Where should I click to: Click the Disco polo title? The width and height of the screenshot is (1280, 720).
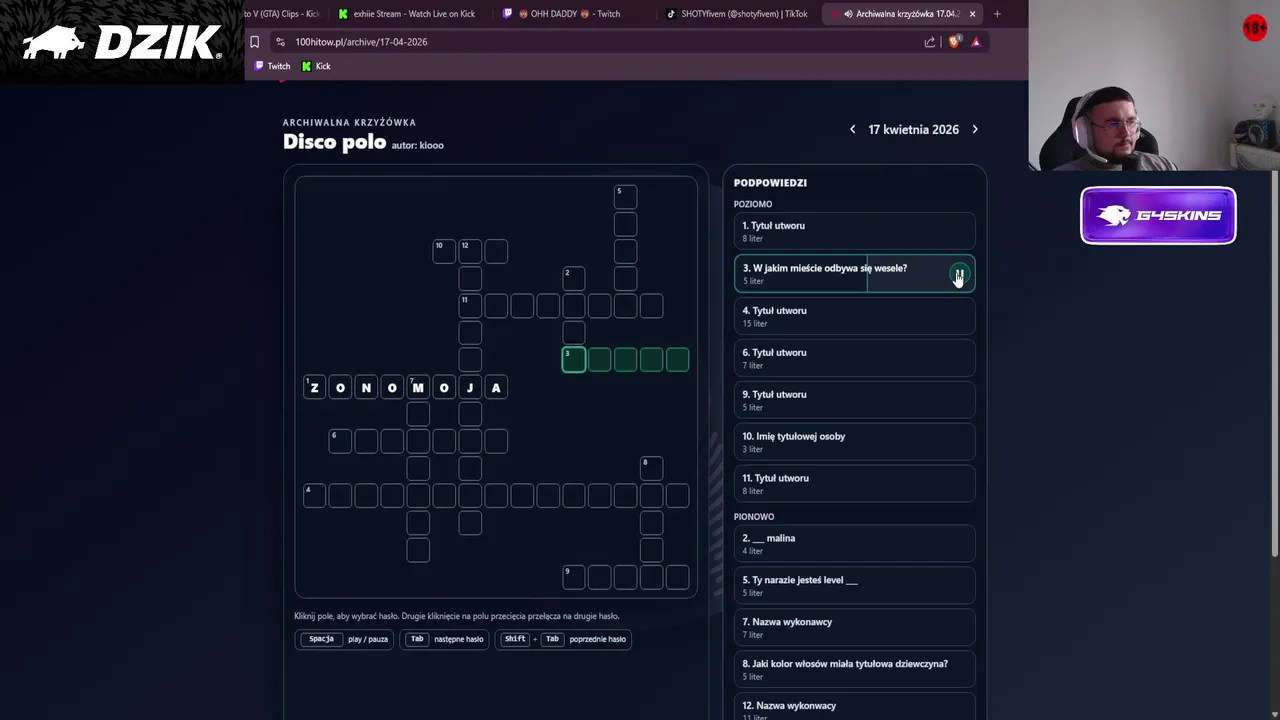334,142
